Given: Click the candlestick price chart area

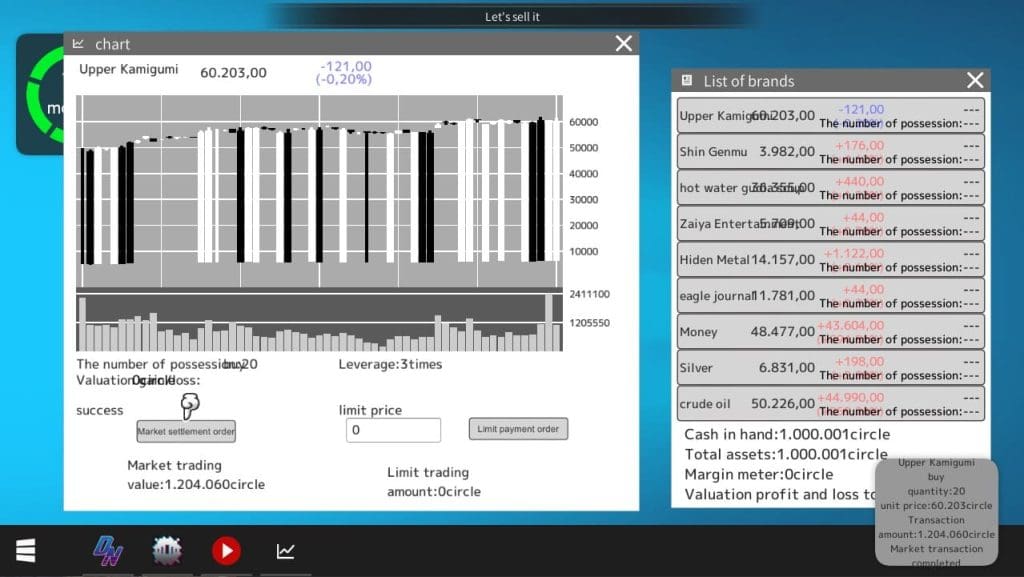Looking at the screenshot, I should point(319,191).
